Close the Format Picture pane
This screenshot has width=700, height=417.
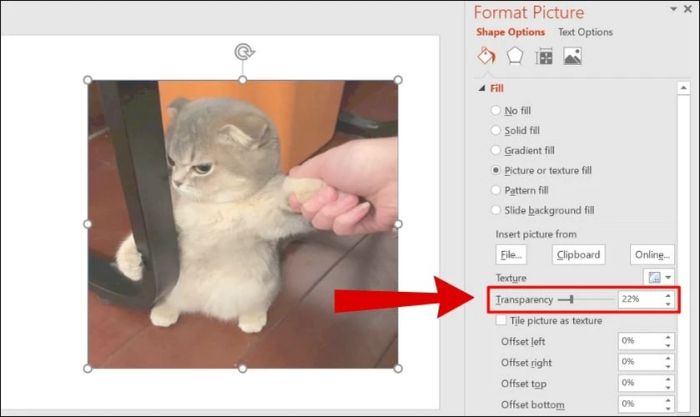click(688, 9)
